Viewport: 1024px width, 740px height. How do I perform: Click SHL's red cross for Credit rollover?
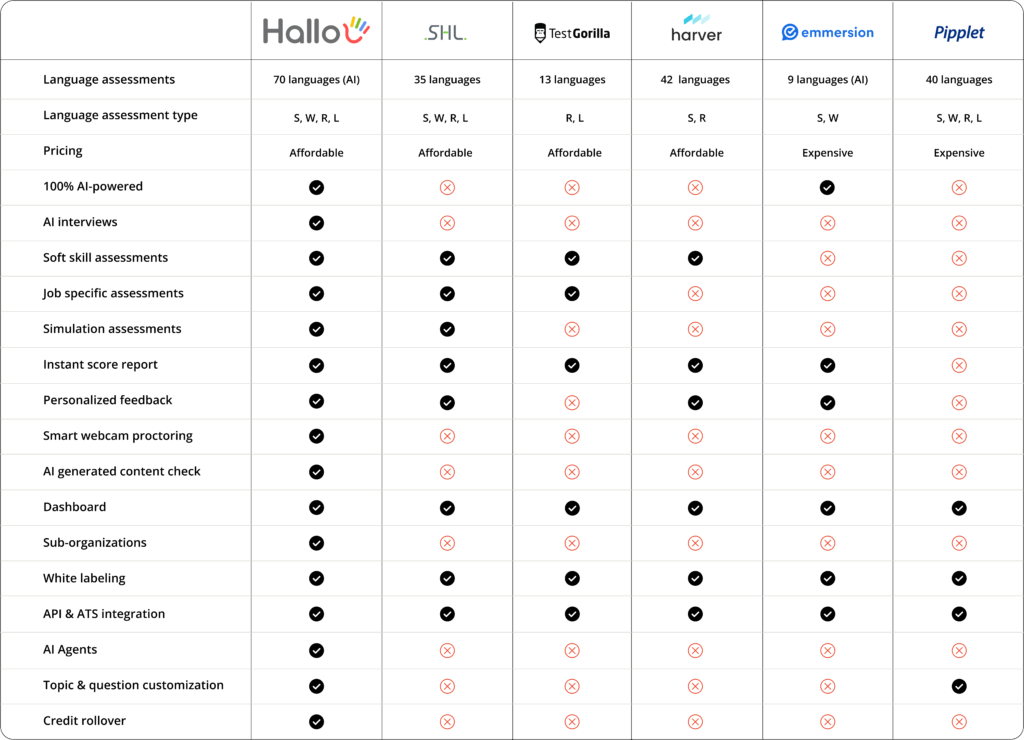coord(447,722)
